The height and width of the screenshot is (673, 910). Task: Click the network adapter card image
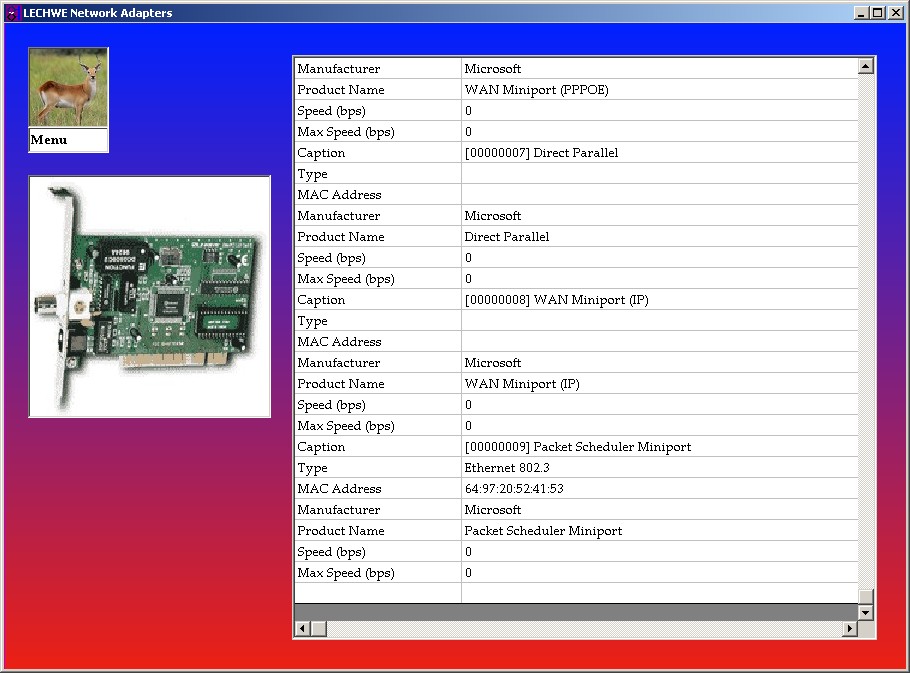[x=150, y=296]
